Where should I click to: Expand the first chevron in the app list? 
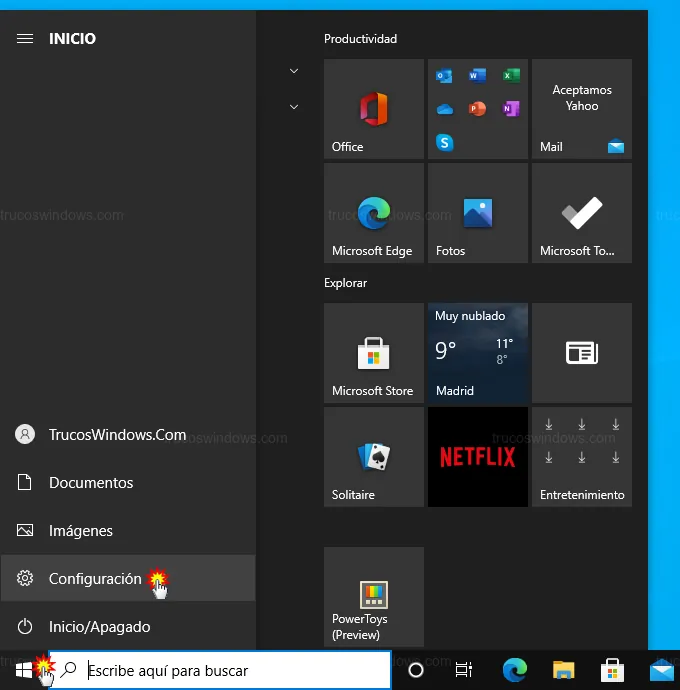(294, 71)
